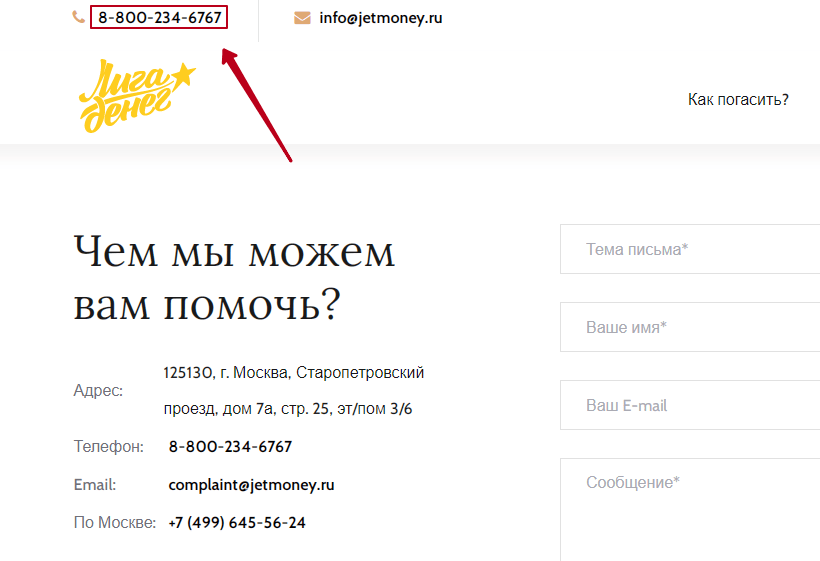Click Moscow number +7 (499) 645-56-24
Screen dimensions: 820x561
click(x=237, y=522)
